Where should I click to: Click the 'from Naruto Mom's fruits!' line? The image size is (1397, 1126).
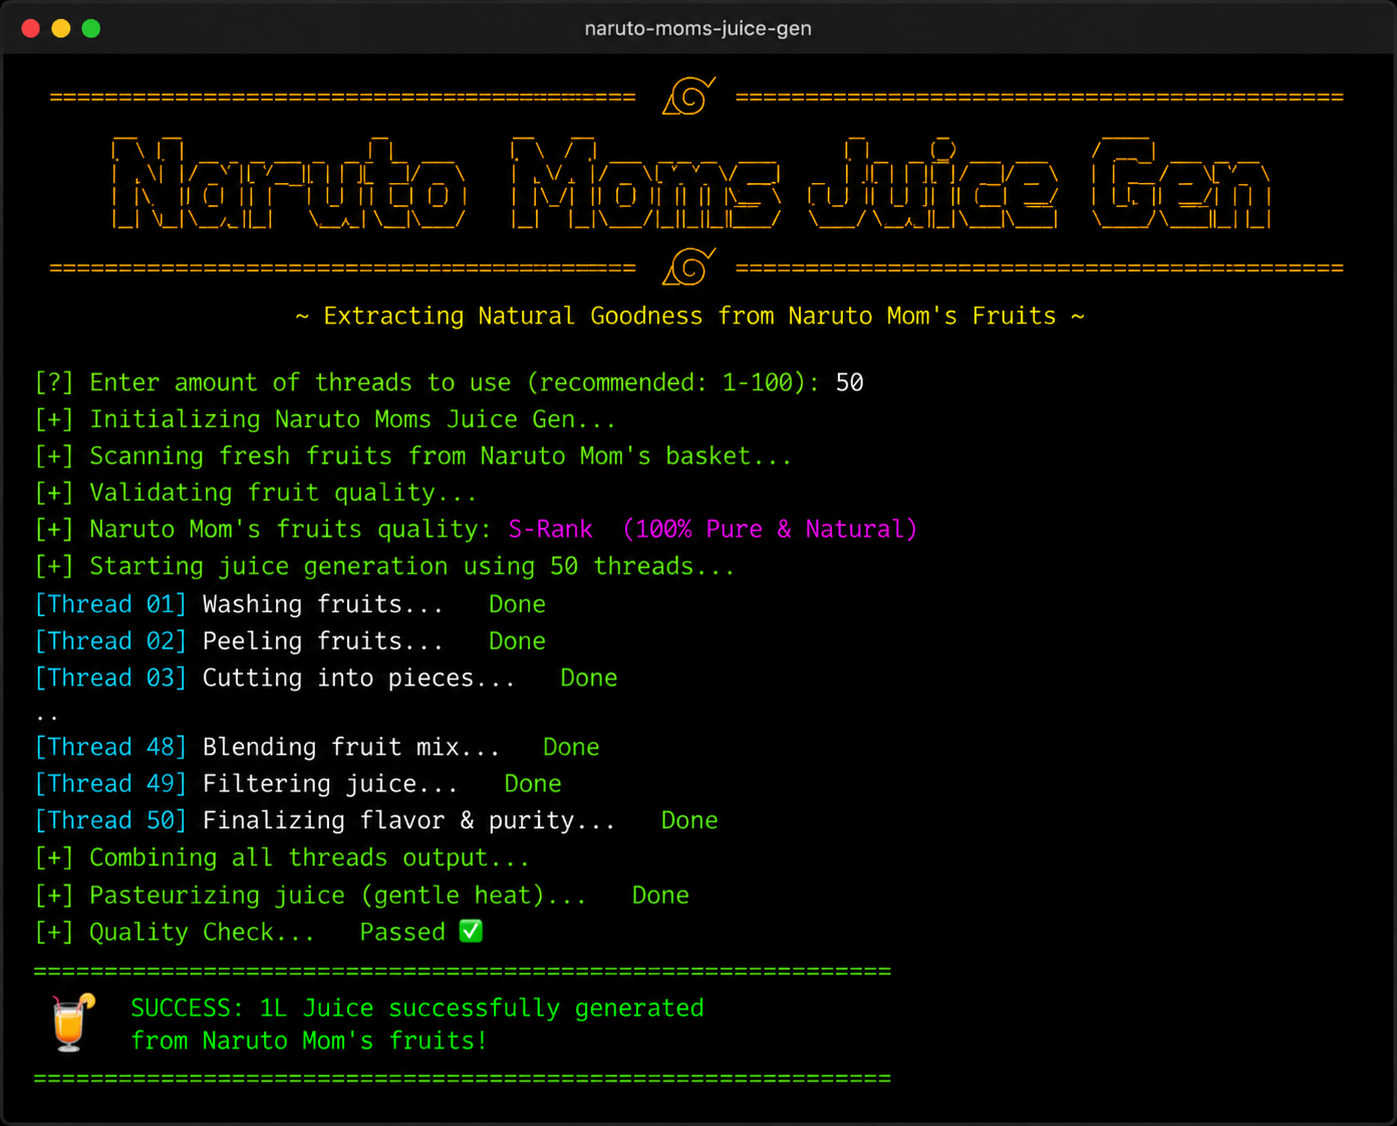(309, 1041)
